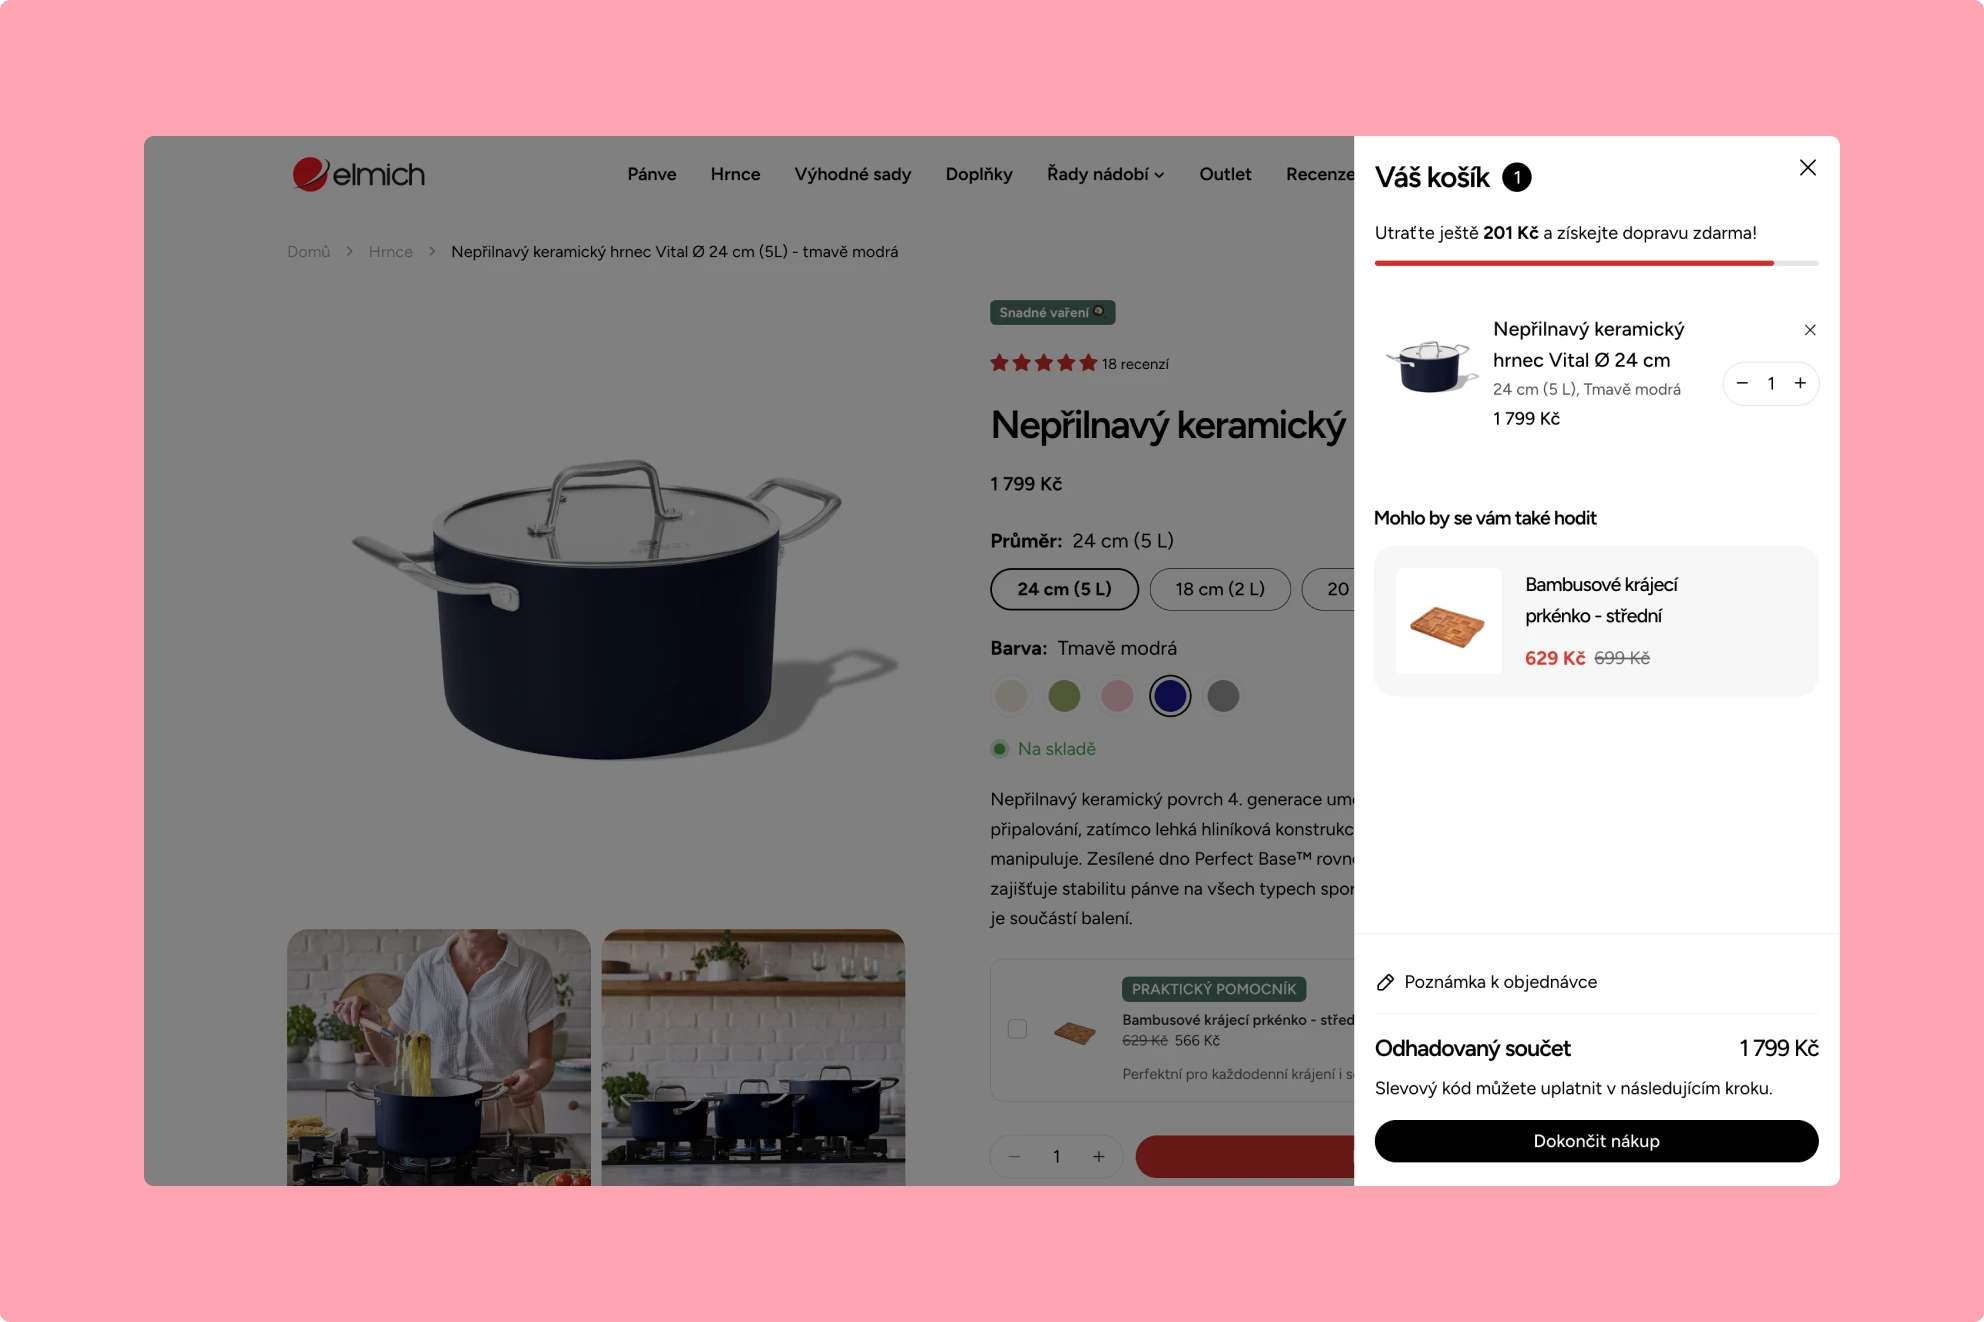Increase cart item quantity with plus icon

(1800, 383)
